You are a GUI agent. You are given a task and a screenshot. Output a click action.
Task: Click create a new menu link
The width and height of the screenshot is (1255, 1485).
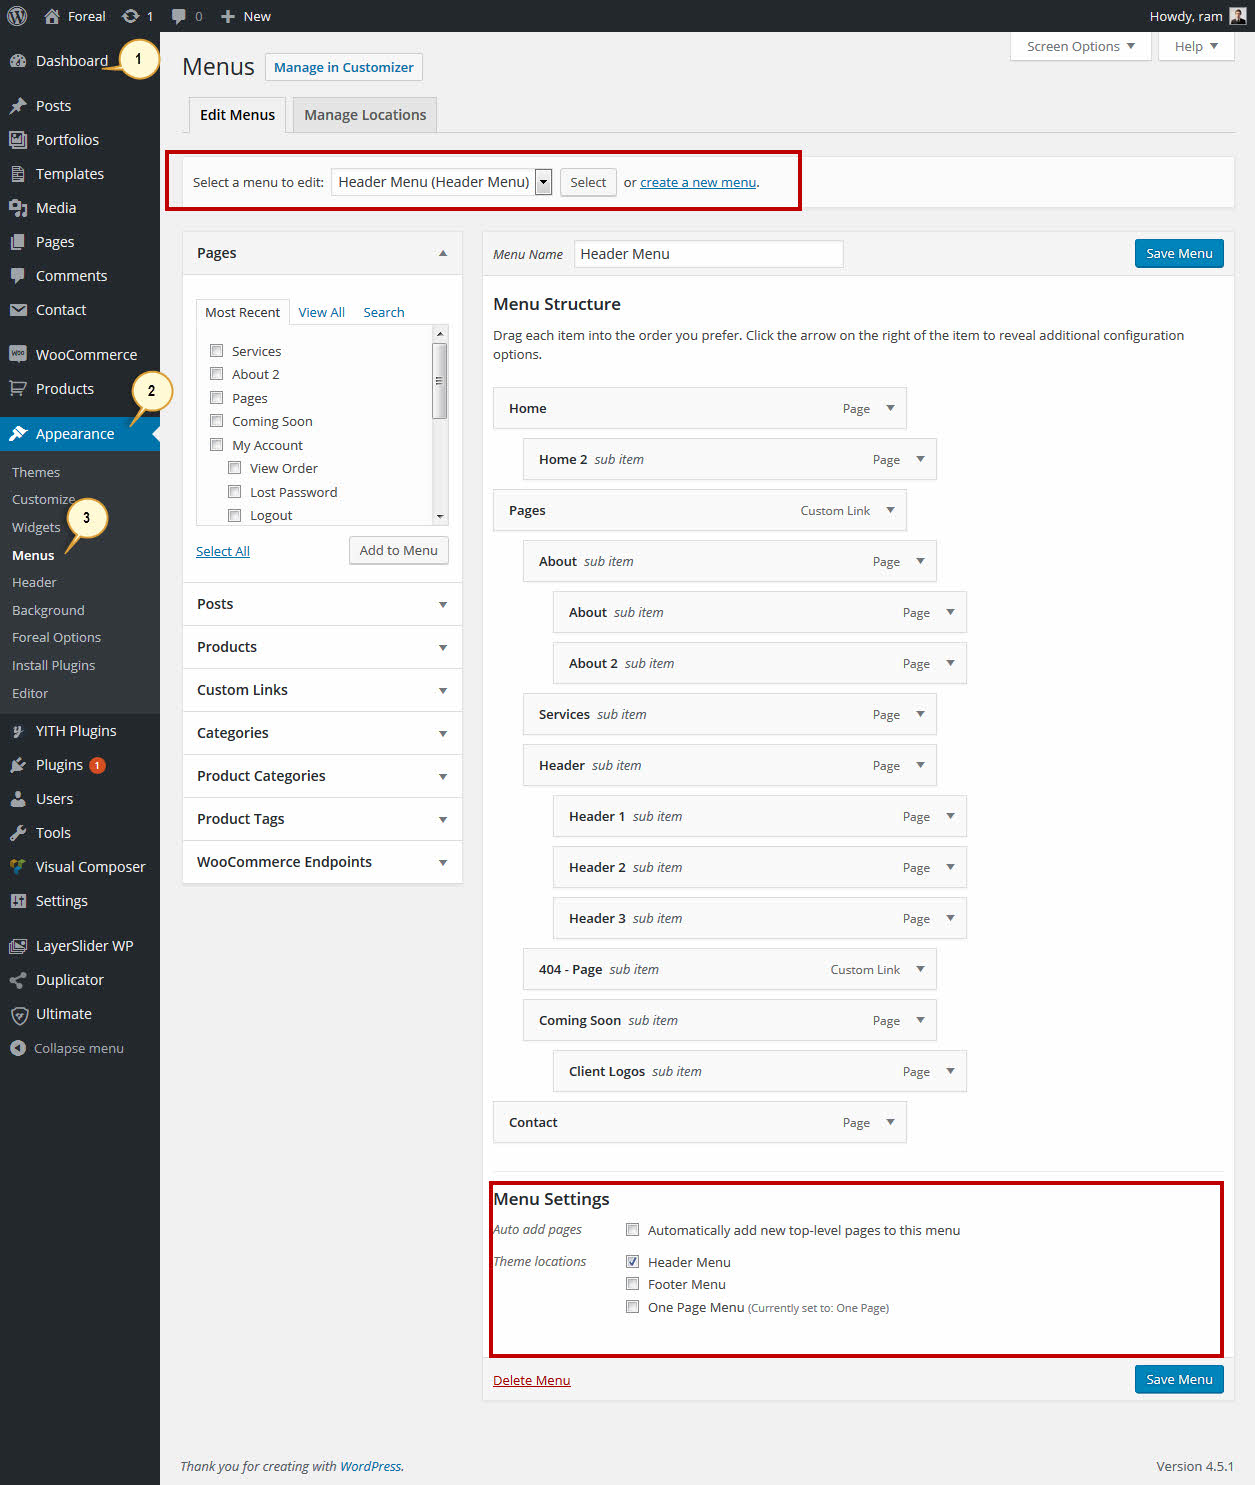pos(698,182)
